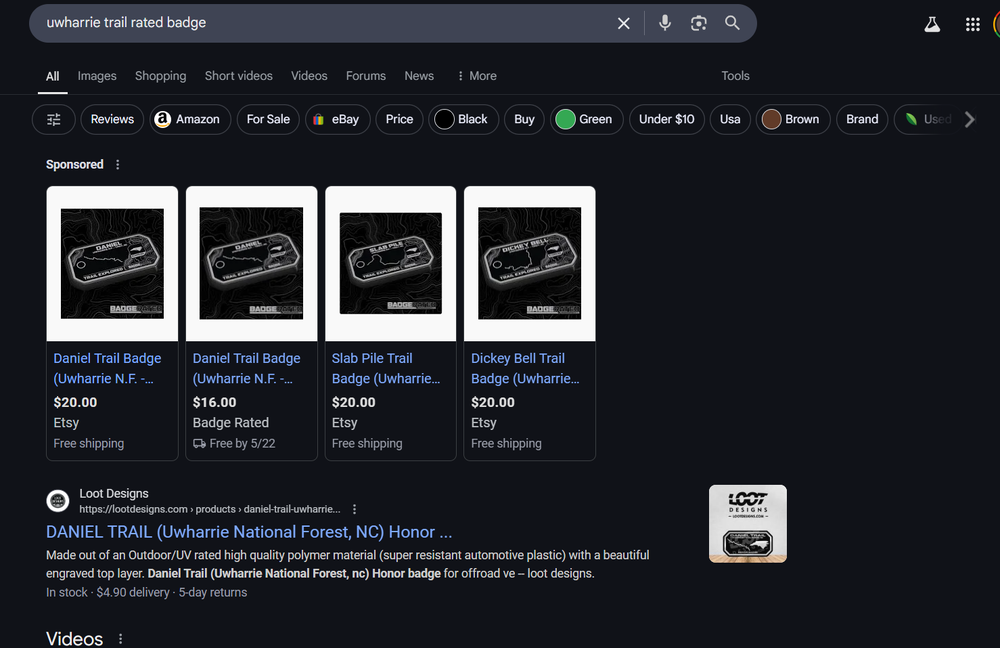Open Google apps grid icon
The height and width of the screenshot is (648, 1000).
pos(972,24)
